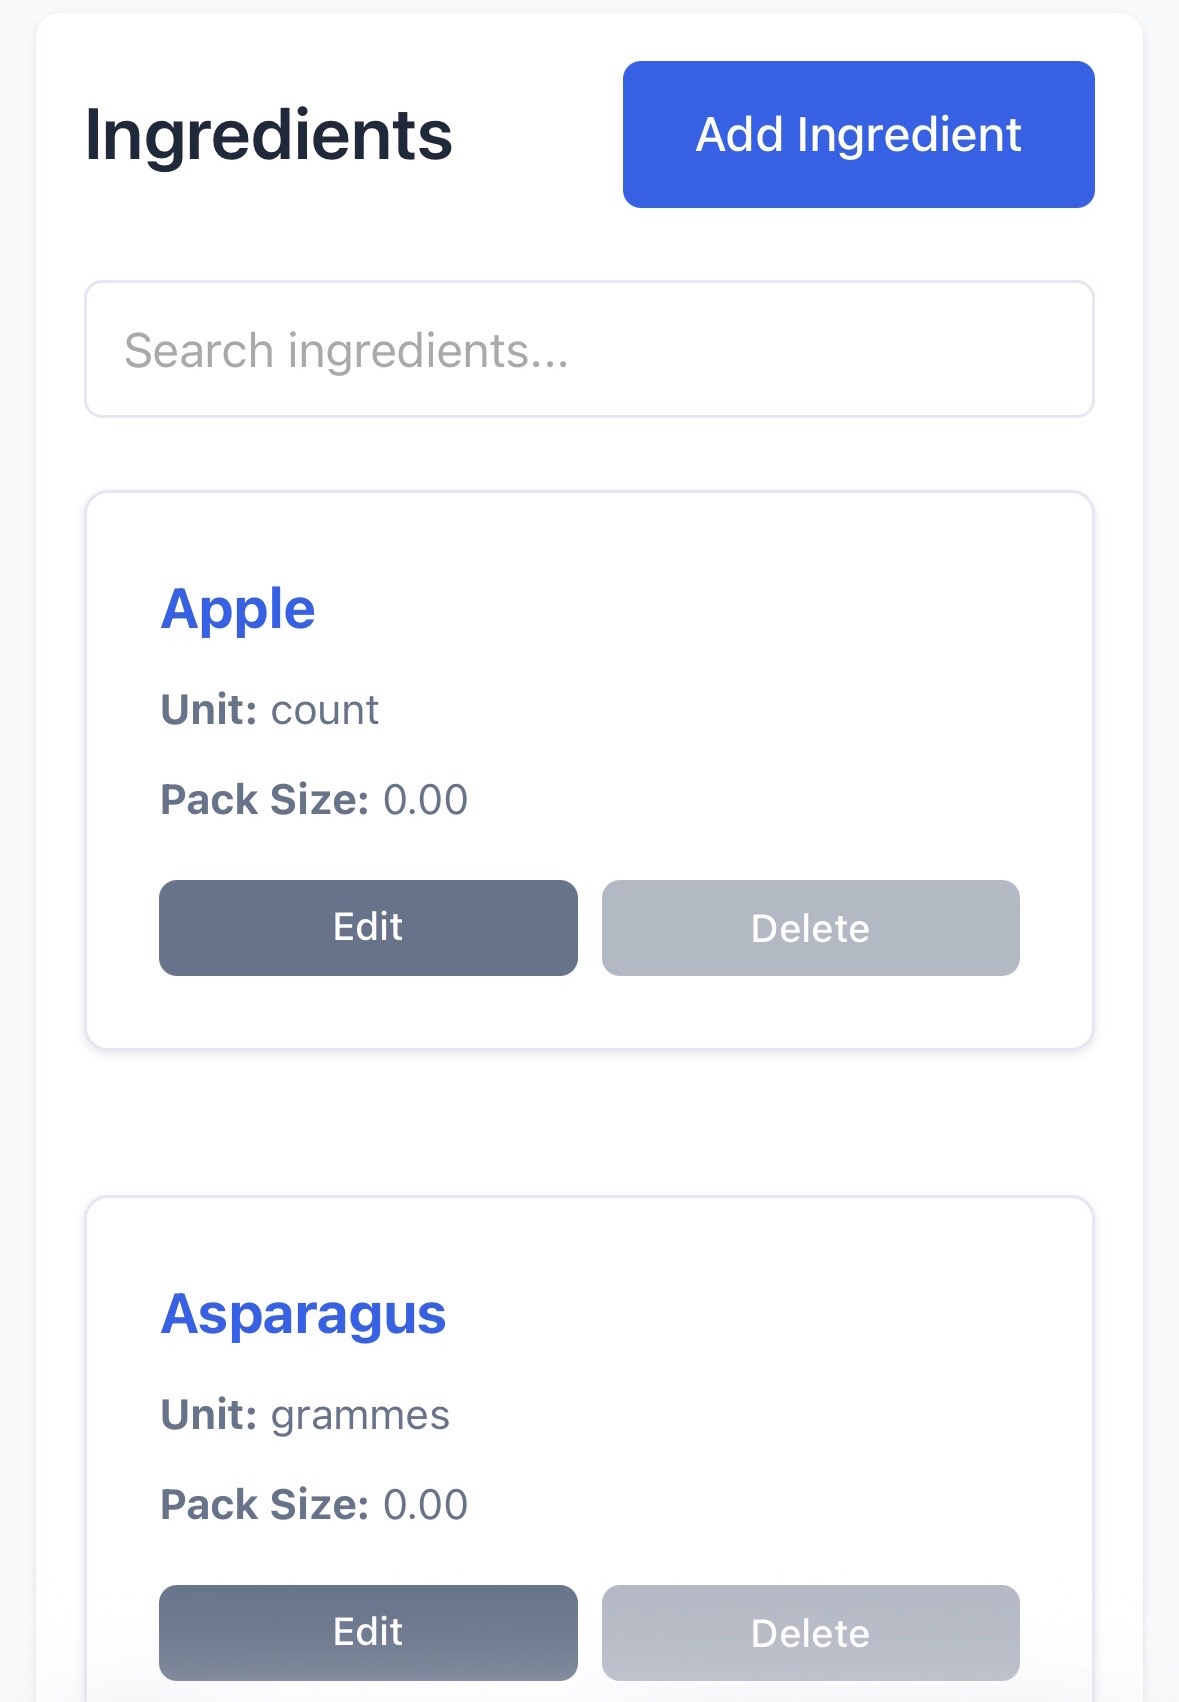Click Apple's 0.00 pack size value

tap(426, 800)
